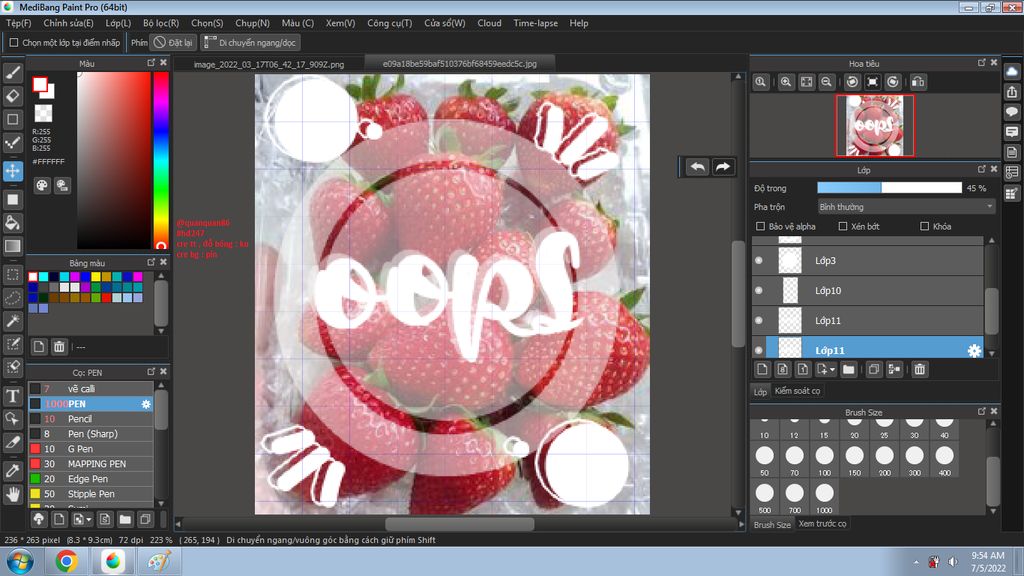Delete palette color with trash icon
The image size is (1024, 576).
click(x=59, y=346)
